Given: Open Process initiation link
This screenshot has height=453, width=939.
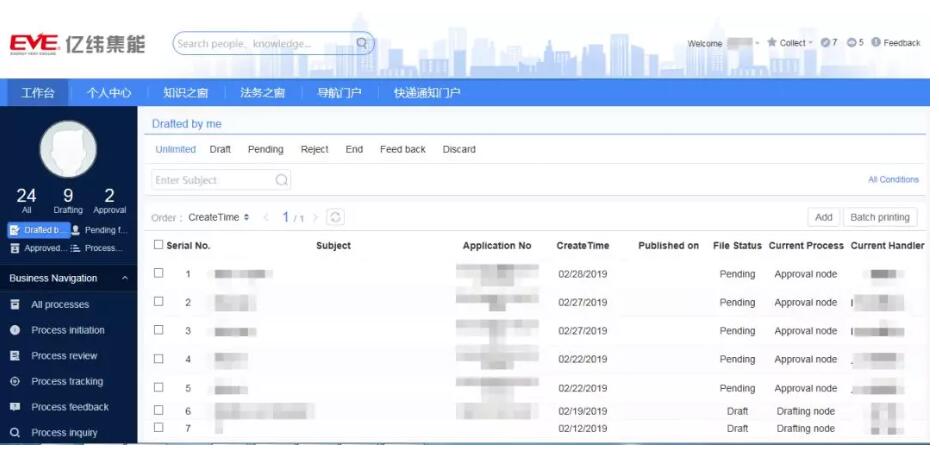Looking at the screenshot, I should coord(68,330).
